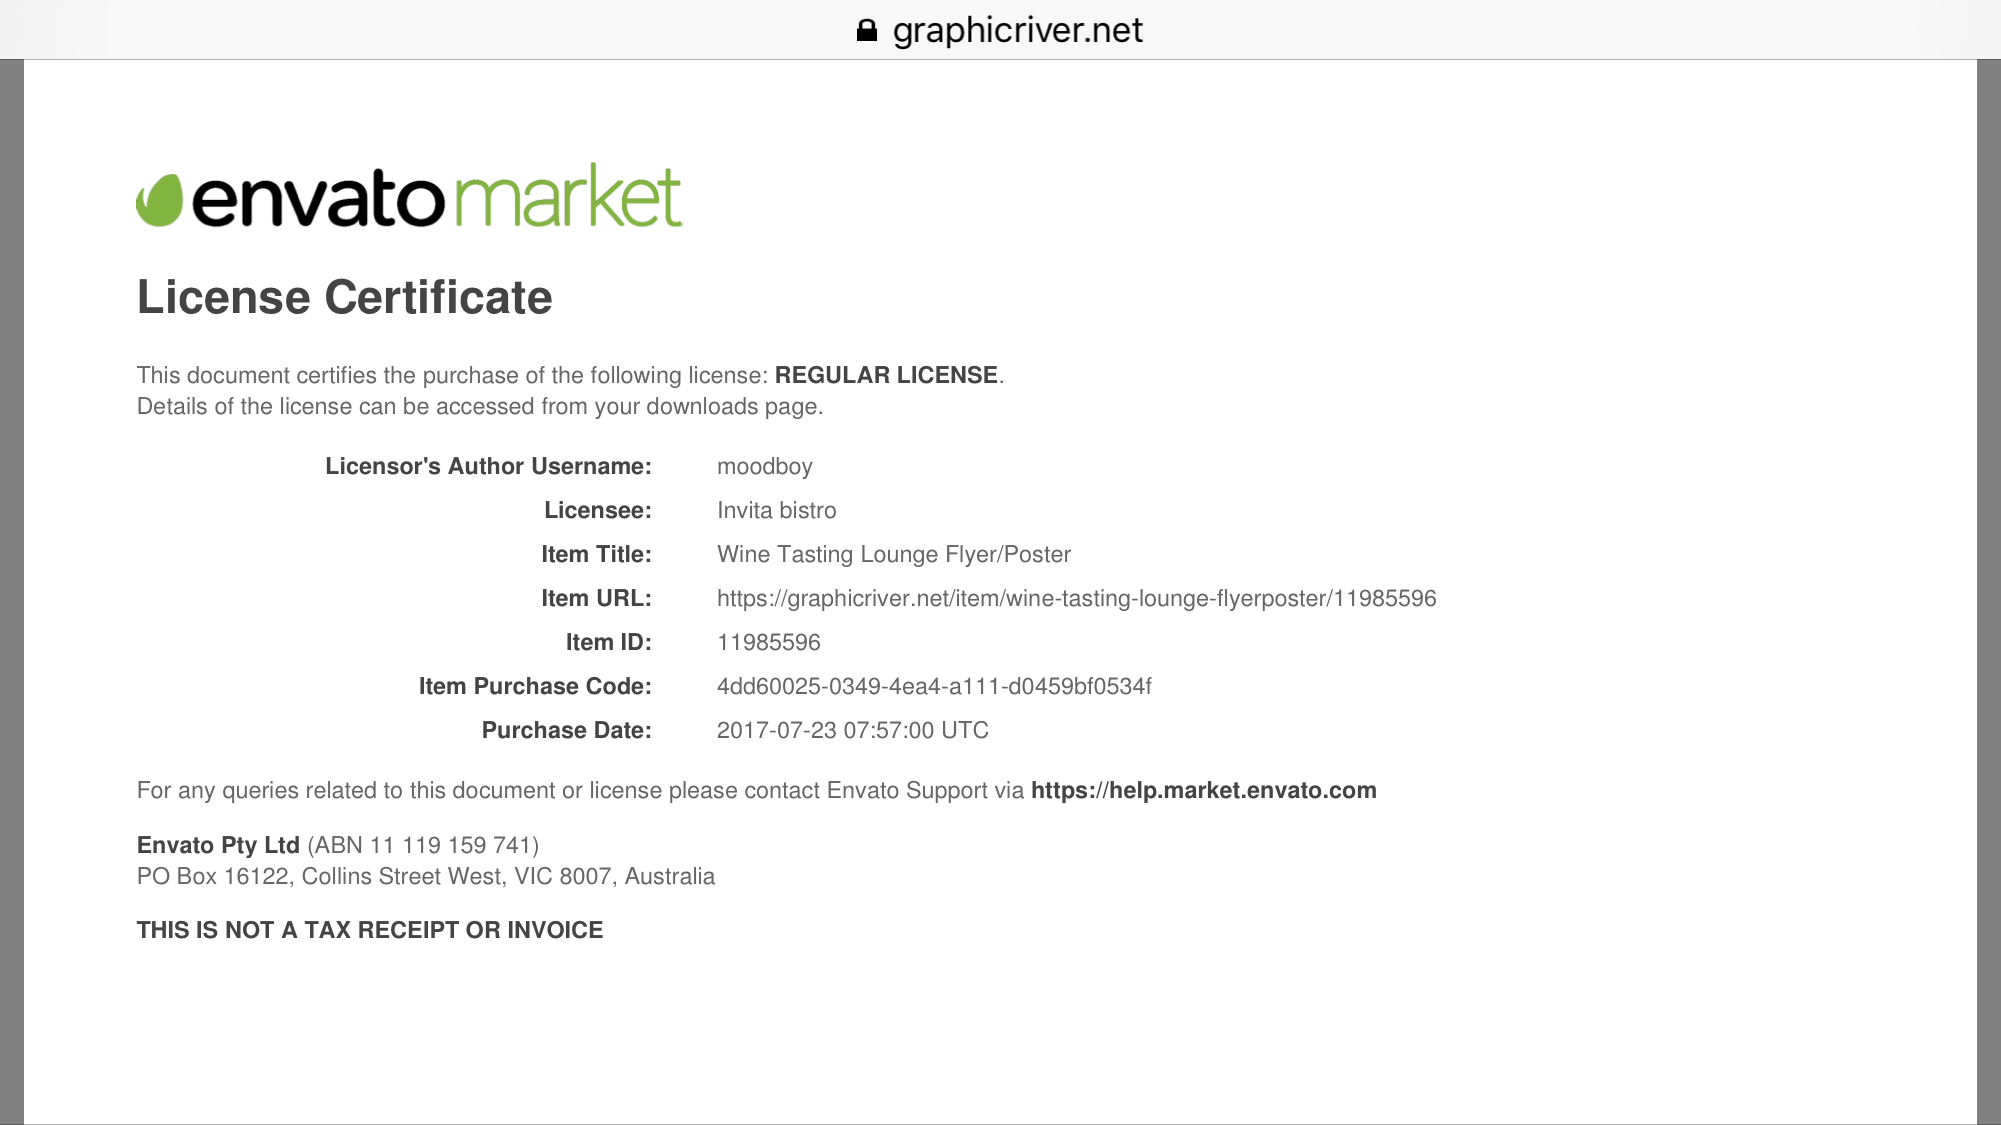
Task: Click the License Certificate heading
Action: (x=344, y=297)
